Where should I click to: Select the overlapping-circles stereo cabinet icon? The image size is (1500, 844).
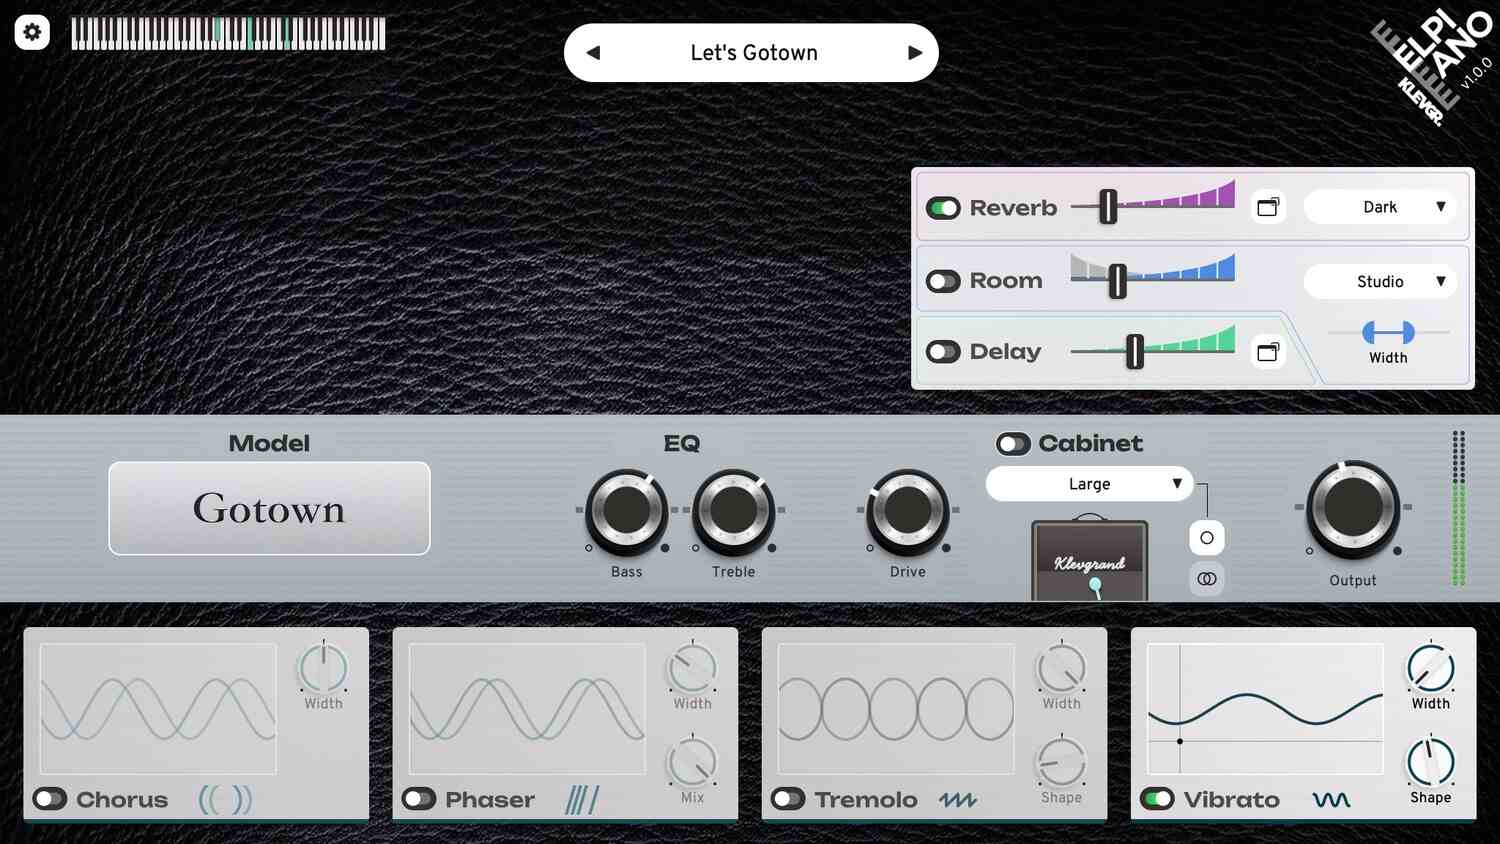(1207, 579)
